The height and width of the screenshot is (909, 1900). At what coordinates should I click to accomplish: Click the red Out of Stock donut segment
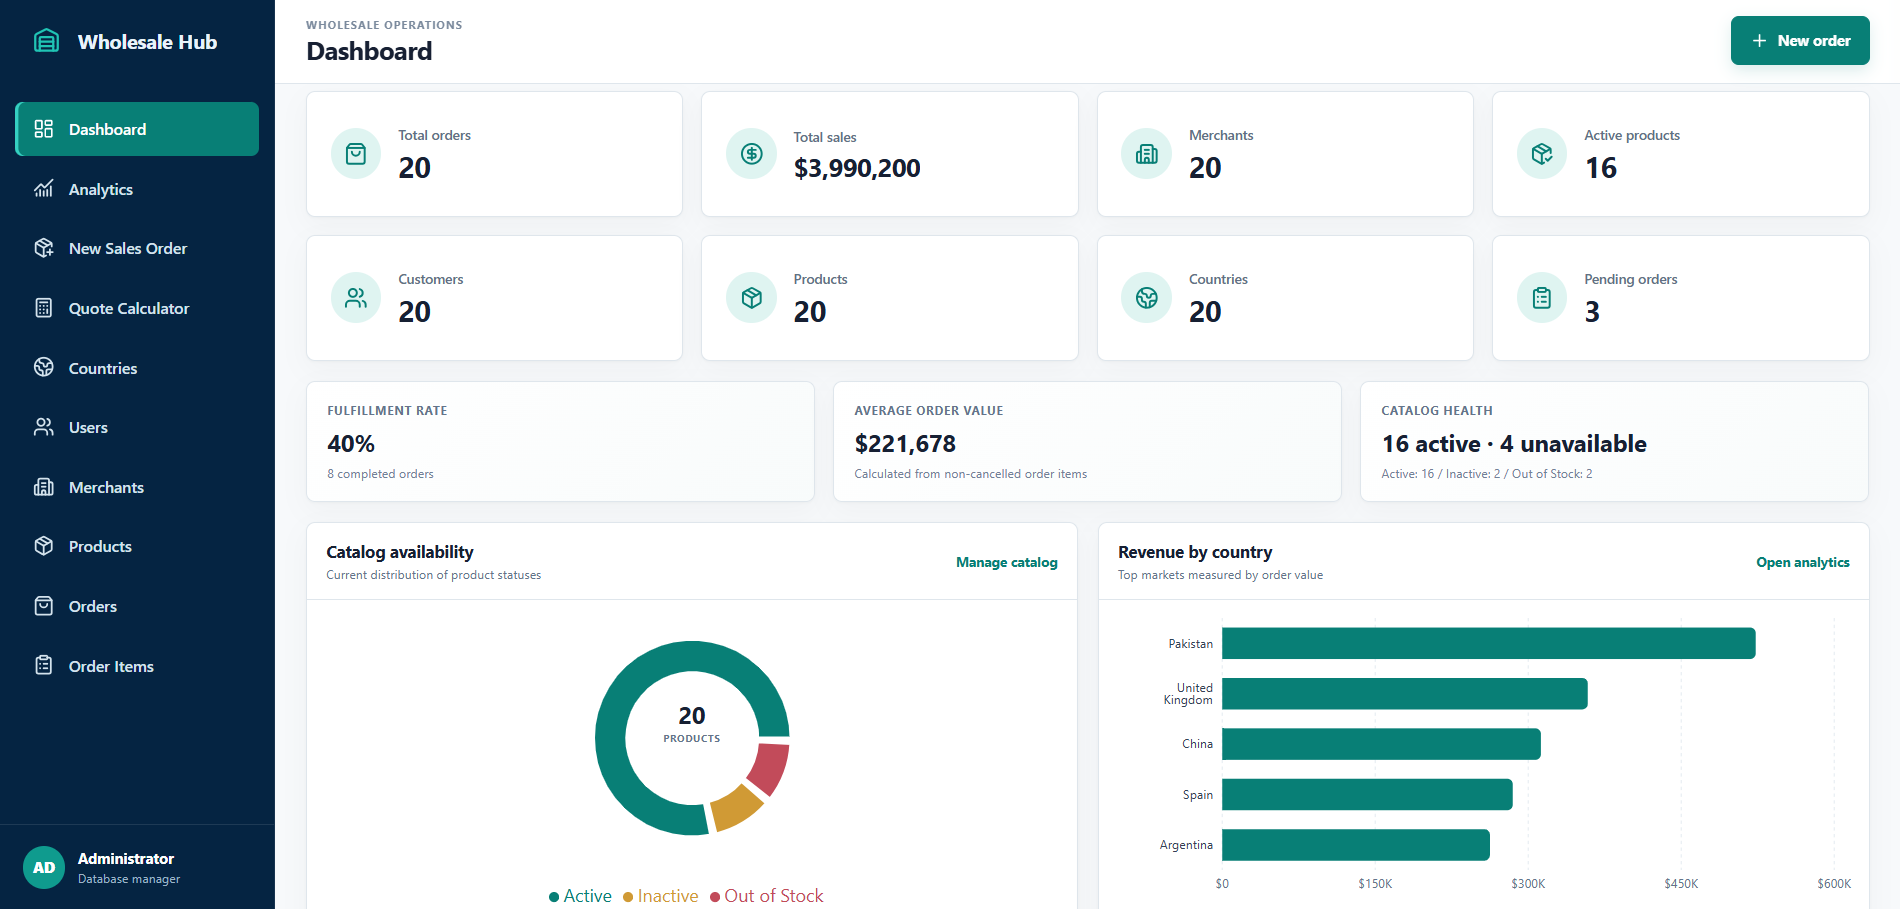[x=769, y=768]
